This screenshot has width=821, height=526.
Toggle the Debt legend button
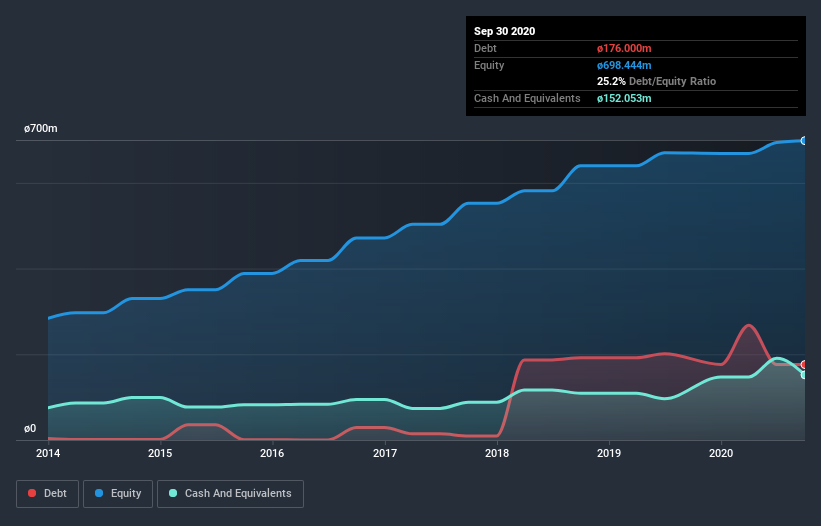coord(47,494)
